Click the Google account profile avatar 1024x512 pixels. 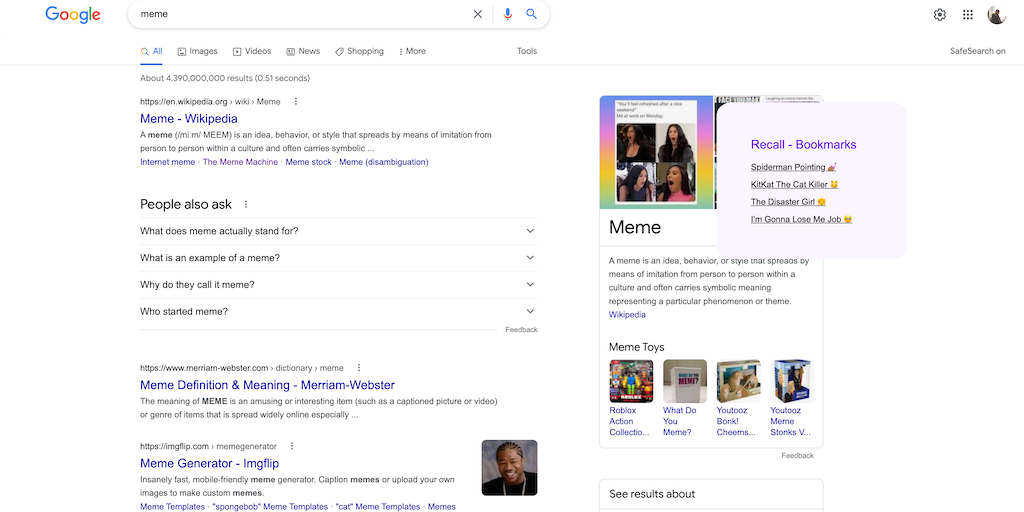(996, 14)
